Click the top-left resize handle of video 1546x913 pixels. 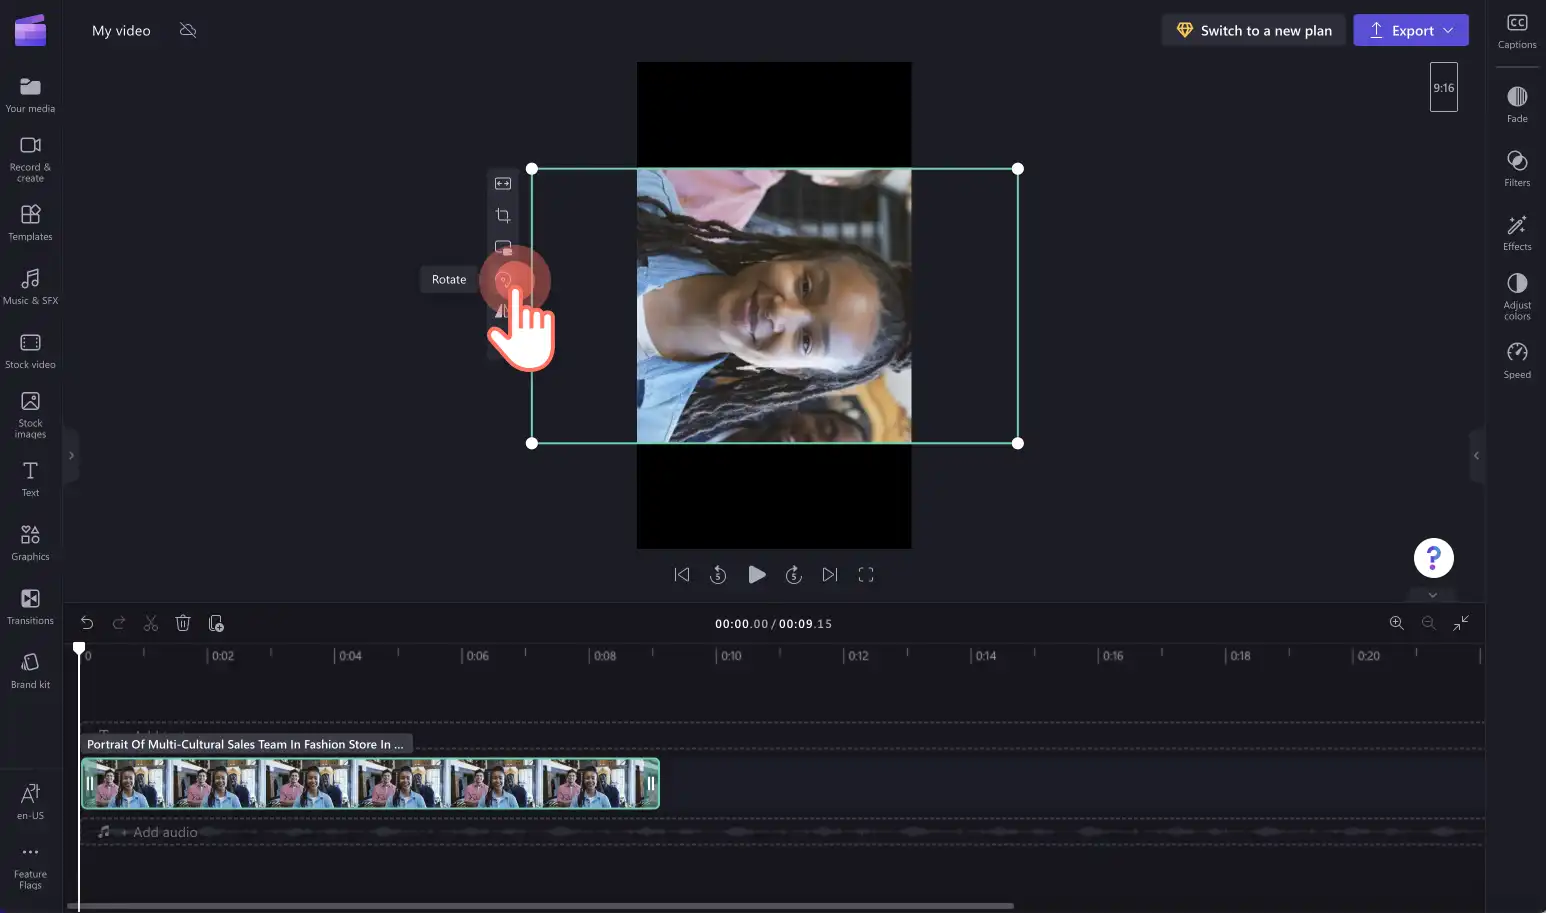tap(532, 169)
